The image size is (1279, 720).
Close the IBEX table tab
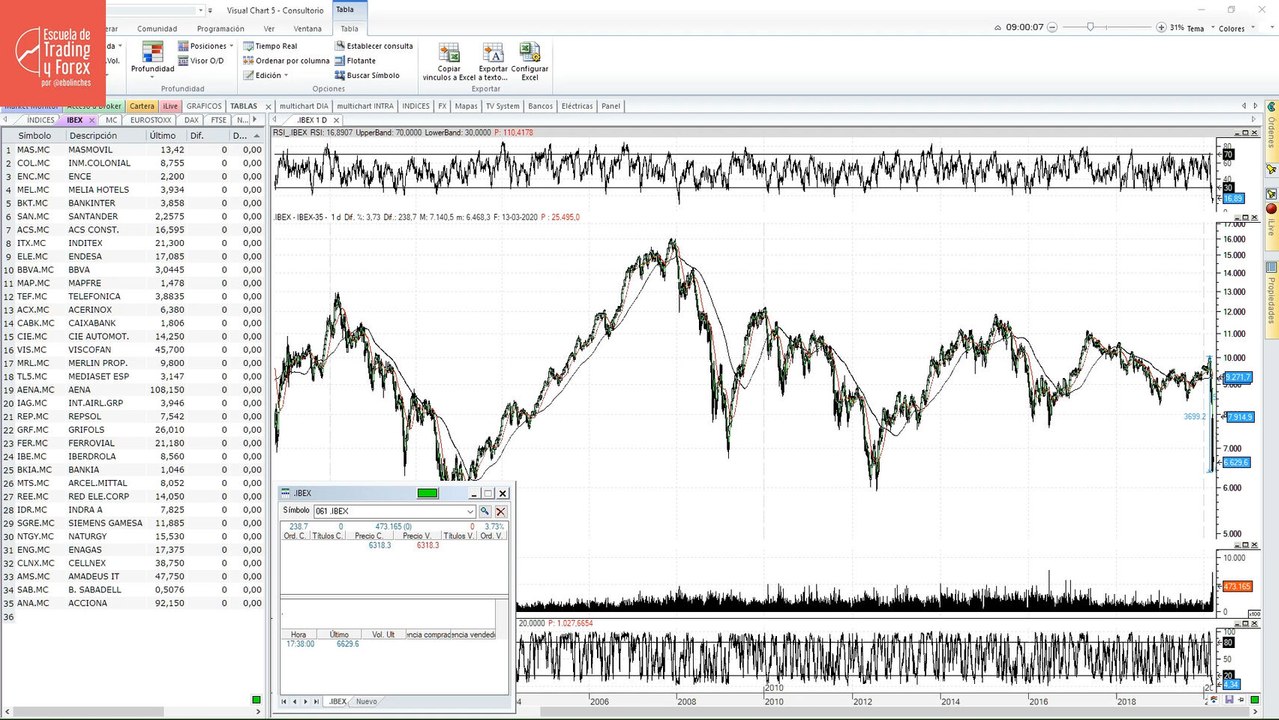pos(92,120)
